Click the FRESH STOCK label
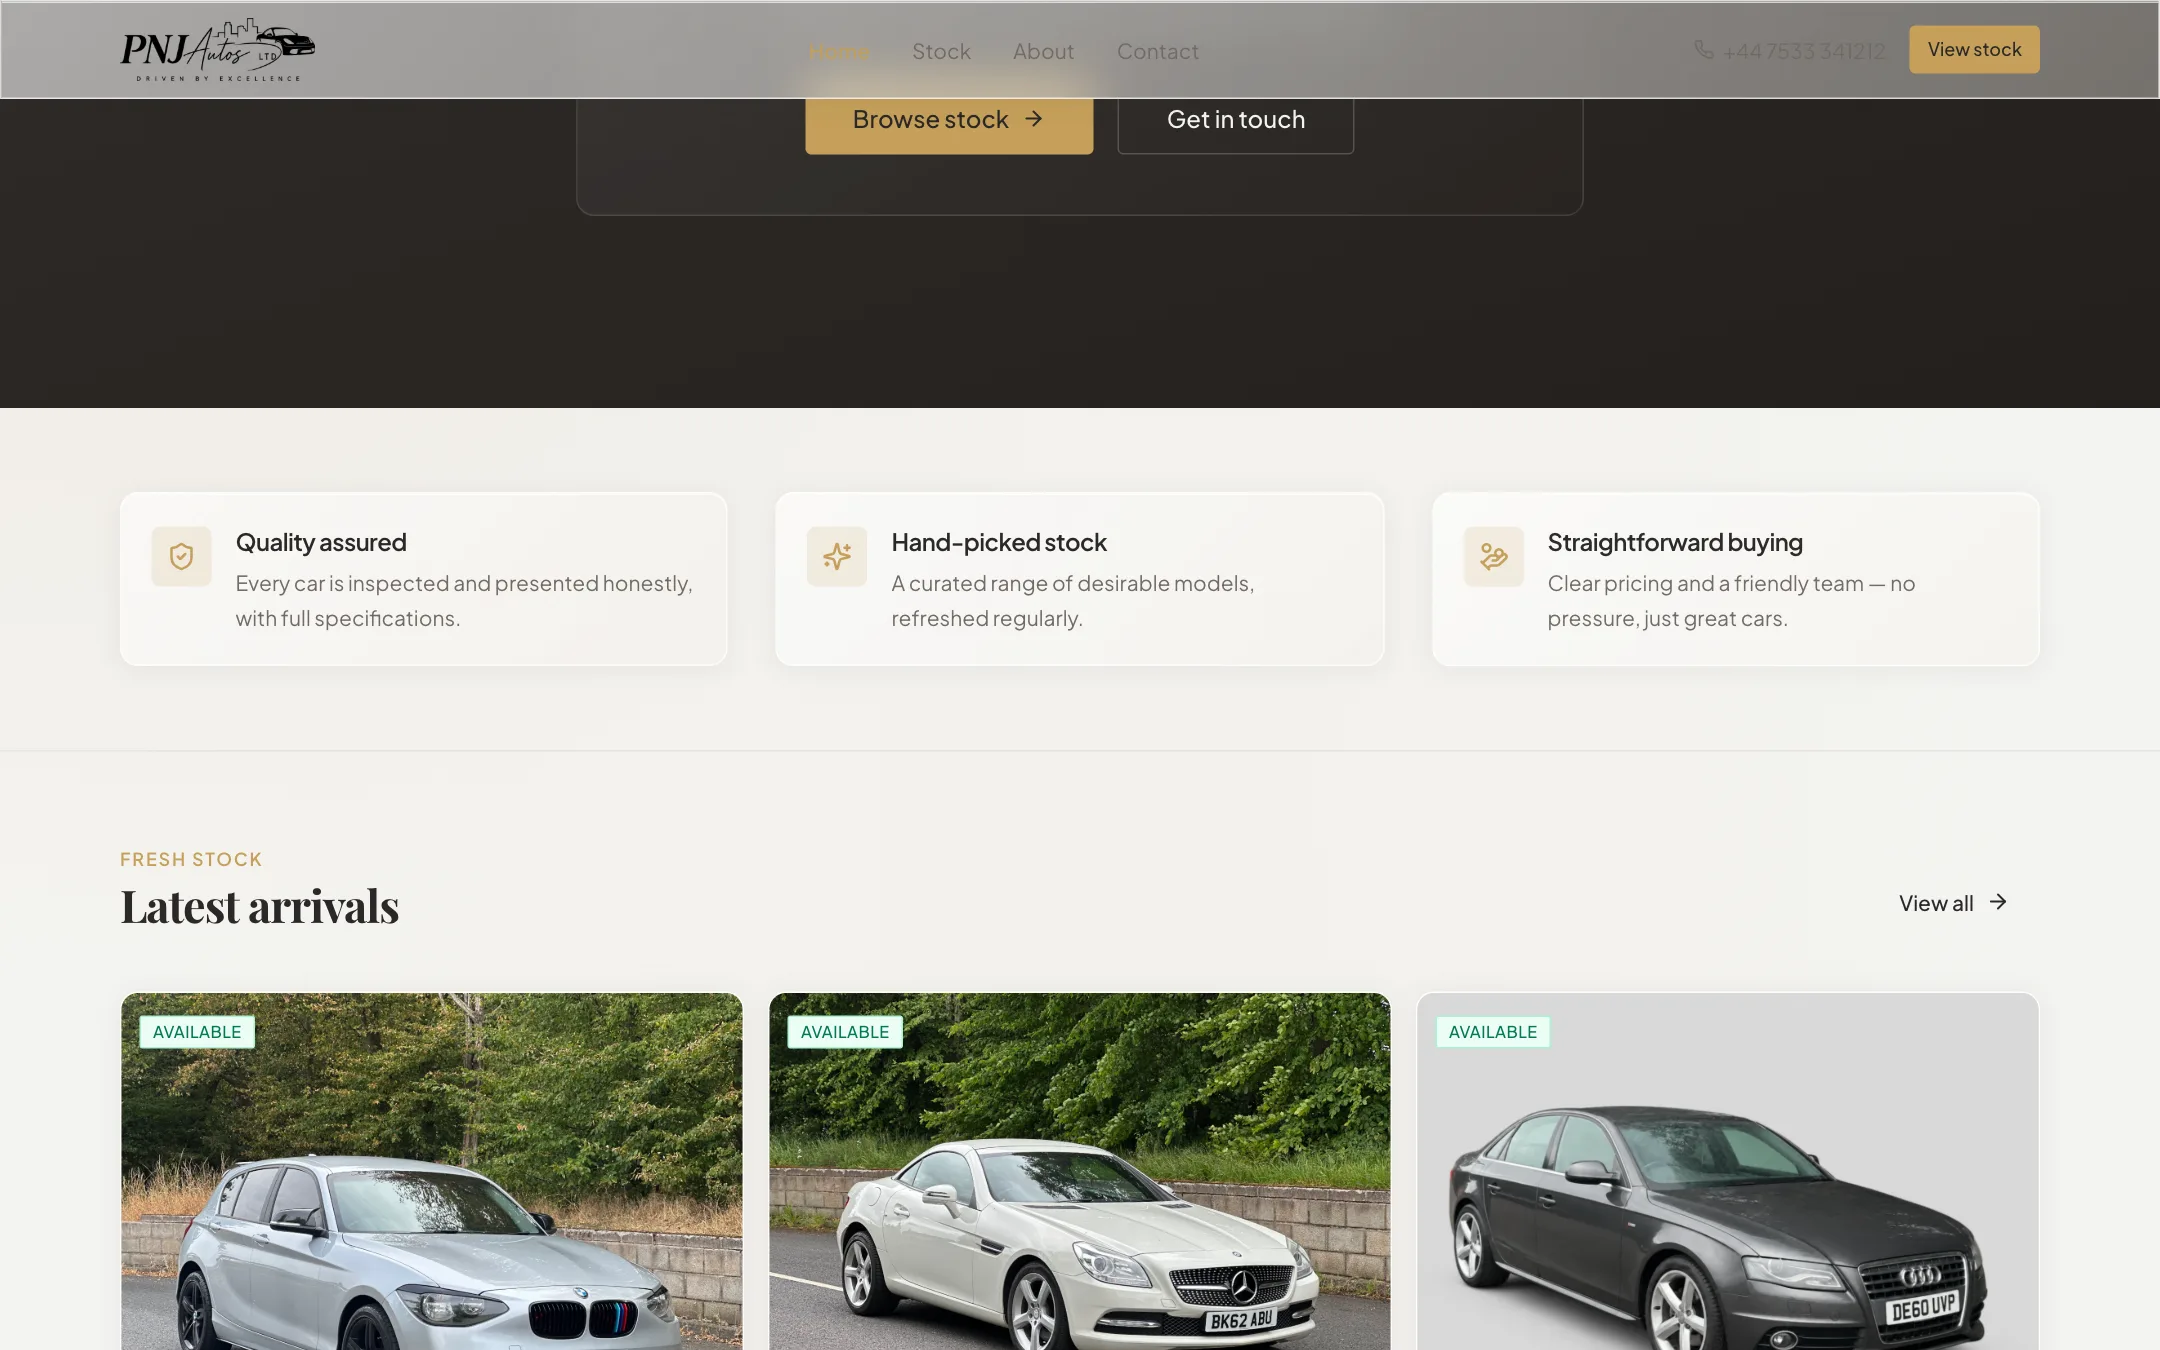Screen dimensions: 2160x1350 click(191, 859)
